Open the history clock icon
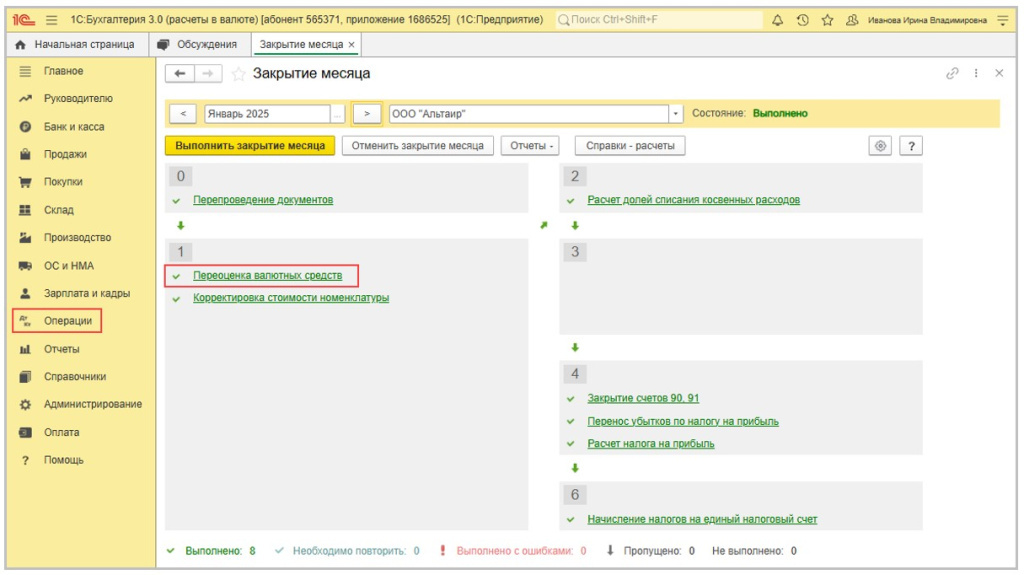 803,20
